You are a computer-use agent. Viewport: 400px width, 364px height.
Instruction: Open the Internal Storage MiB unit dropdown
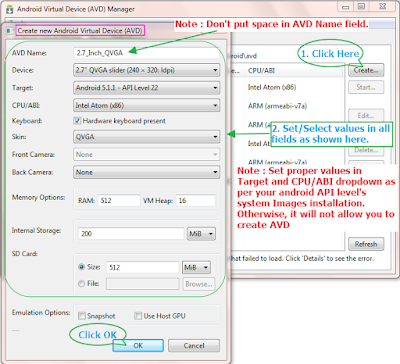[x=201, y=234]
